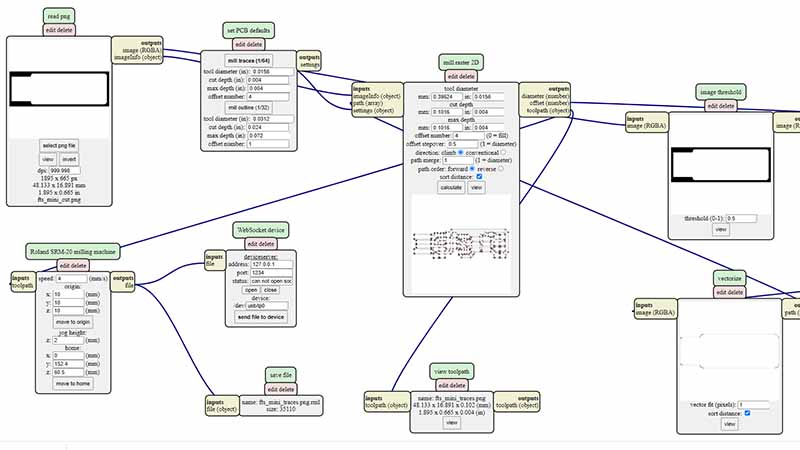Image resolution: width=800 pixels, height=450 pixels.
Task: Select 'imageInfo (object)' output of read png
Action: tap(137, 58)
